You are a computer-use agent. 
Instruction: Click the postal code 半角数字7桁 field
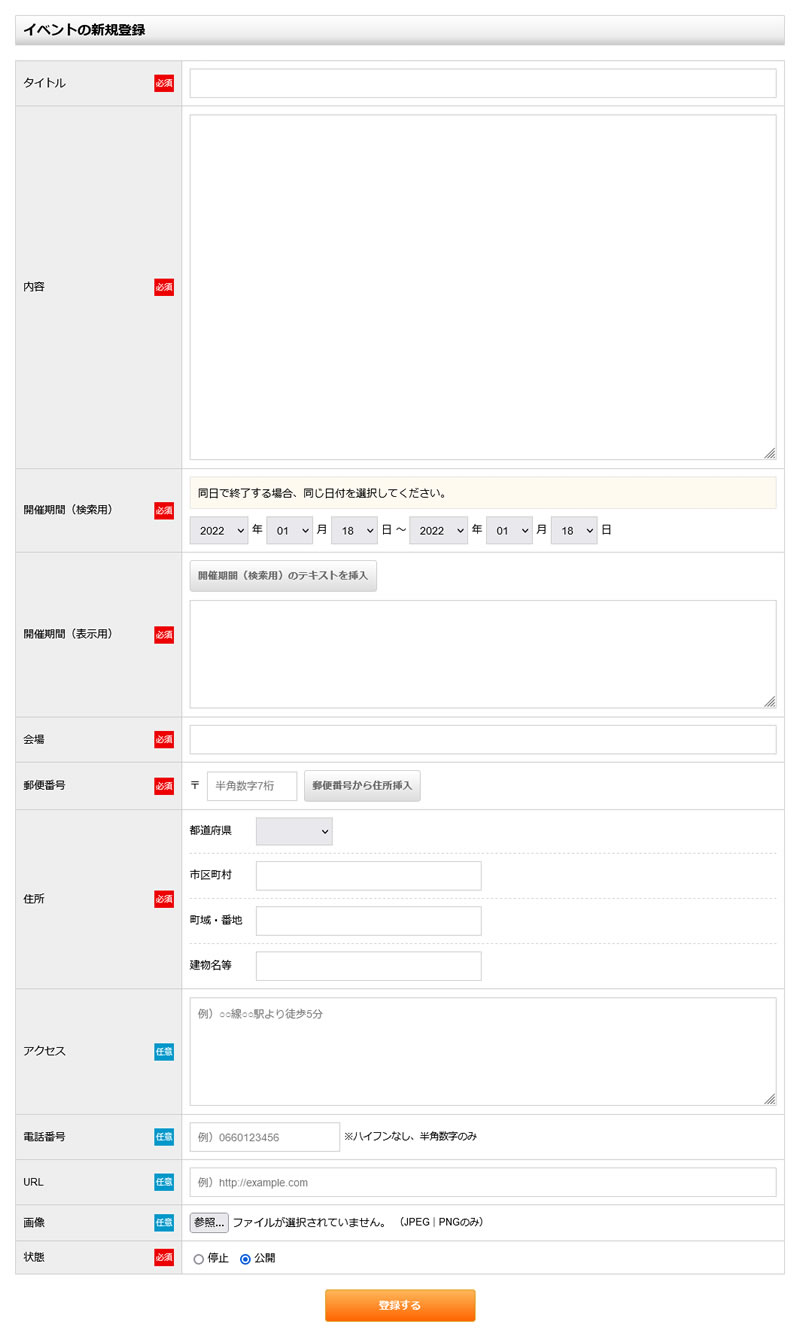click(x=250, y=786)
